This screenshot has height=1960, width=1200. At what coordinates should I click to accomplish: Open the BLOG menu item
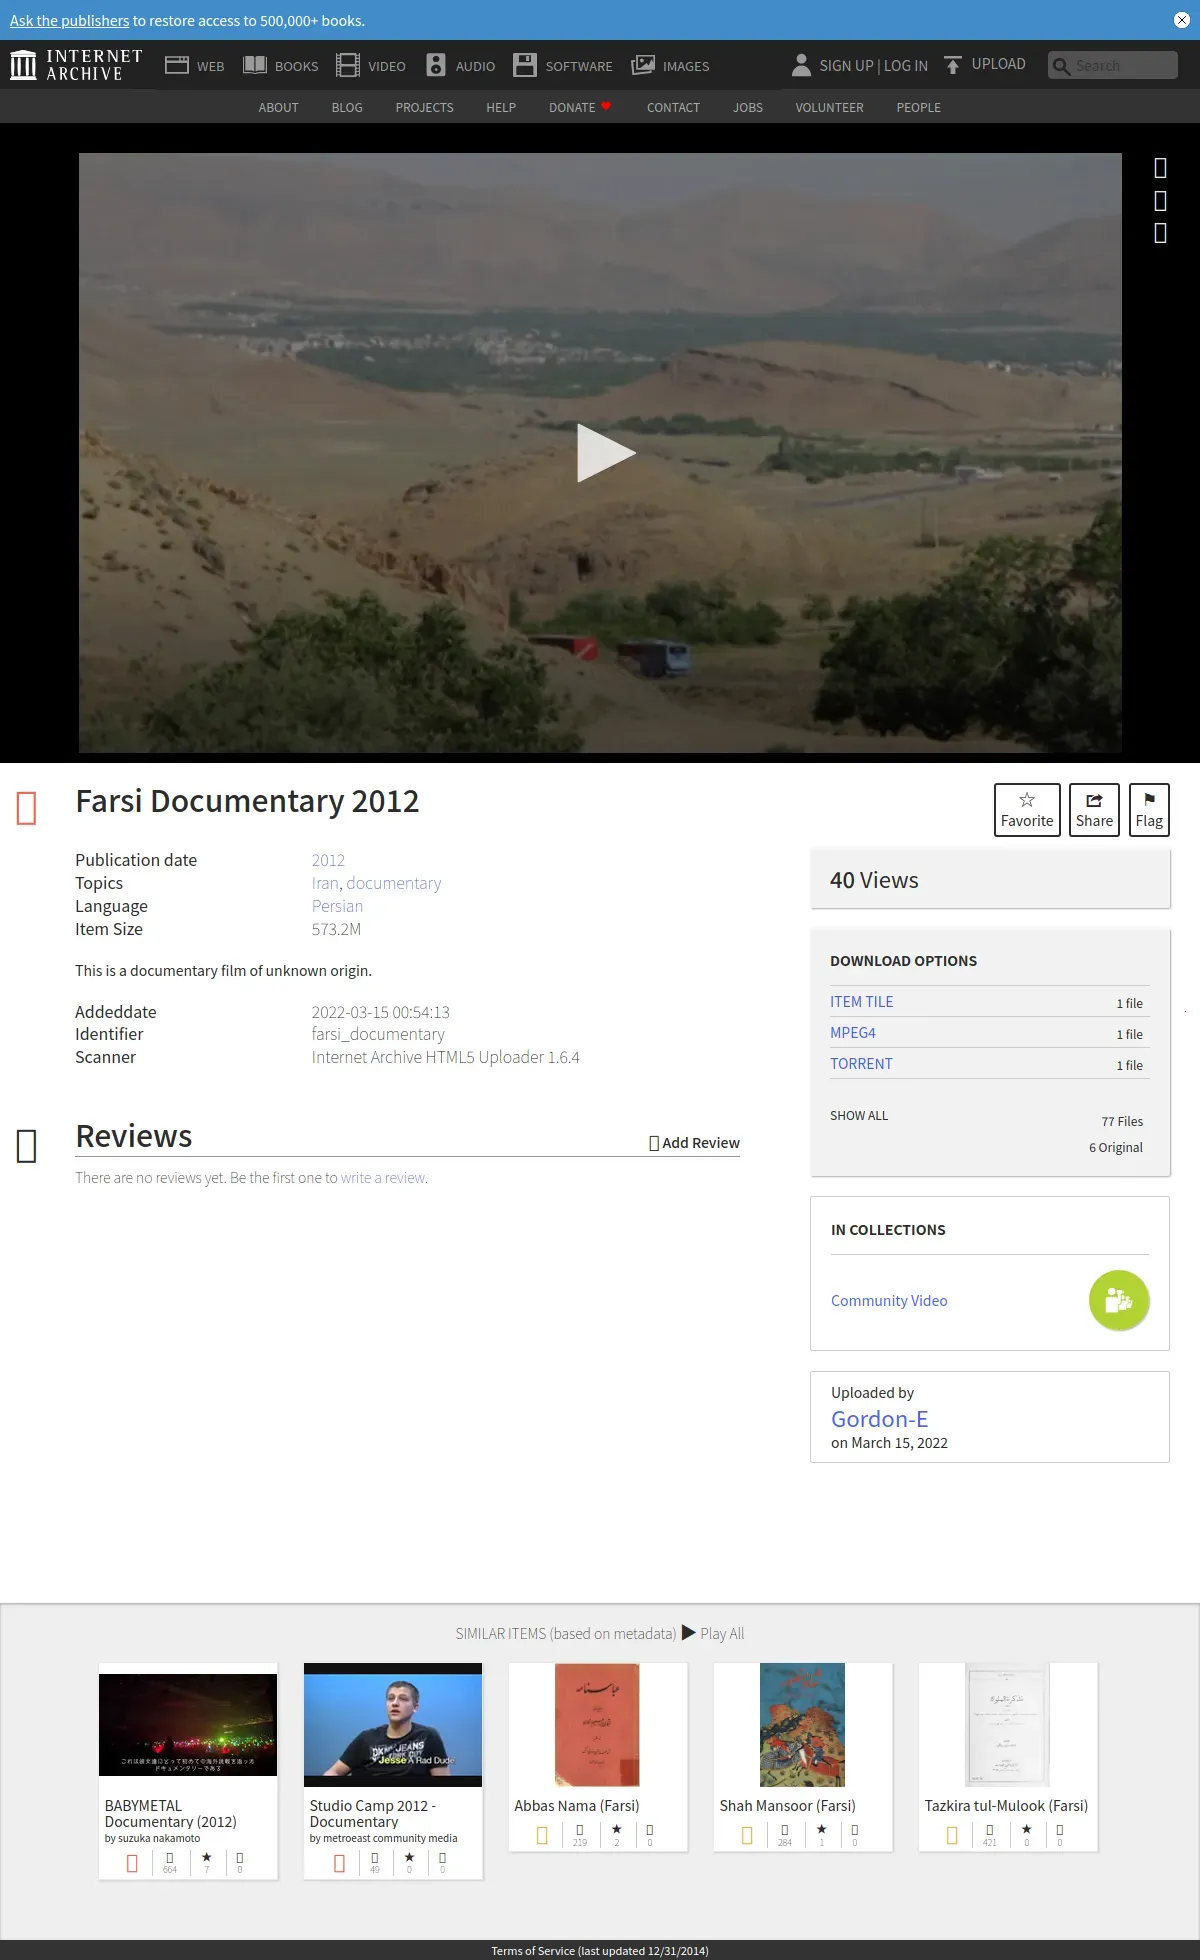(x=347, y=107)
